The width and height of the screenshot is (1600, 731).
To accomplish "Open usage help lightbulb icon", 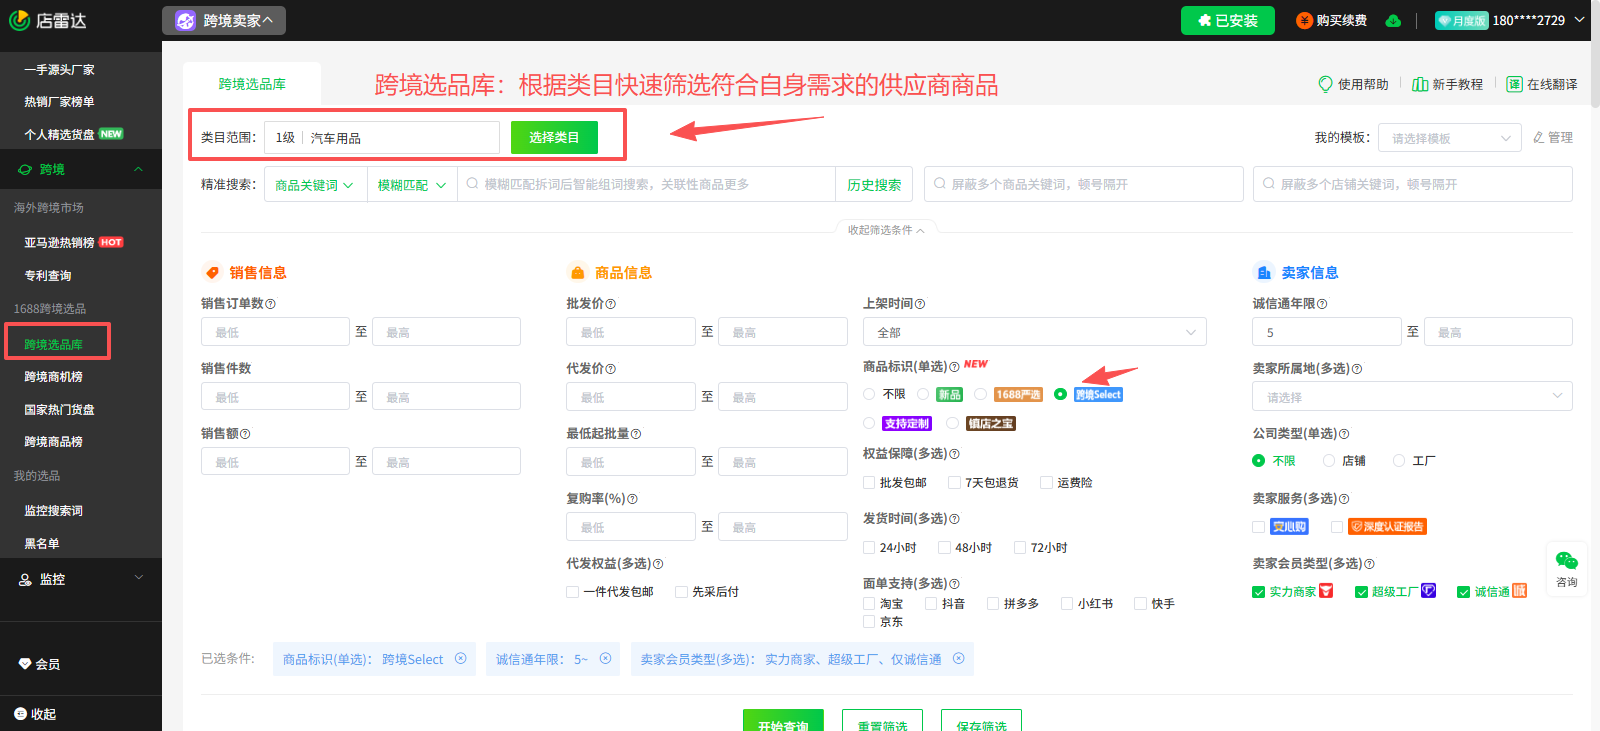I will 1325,84.
